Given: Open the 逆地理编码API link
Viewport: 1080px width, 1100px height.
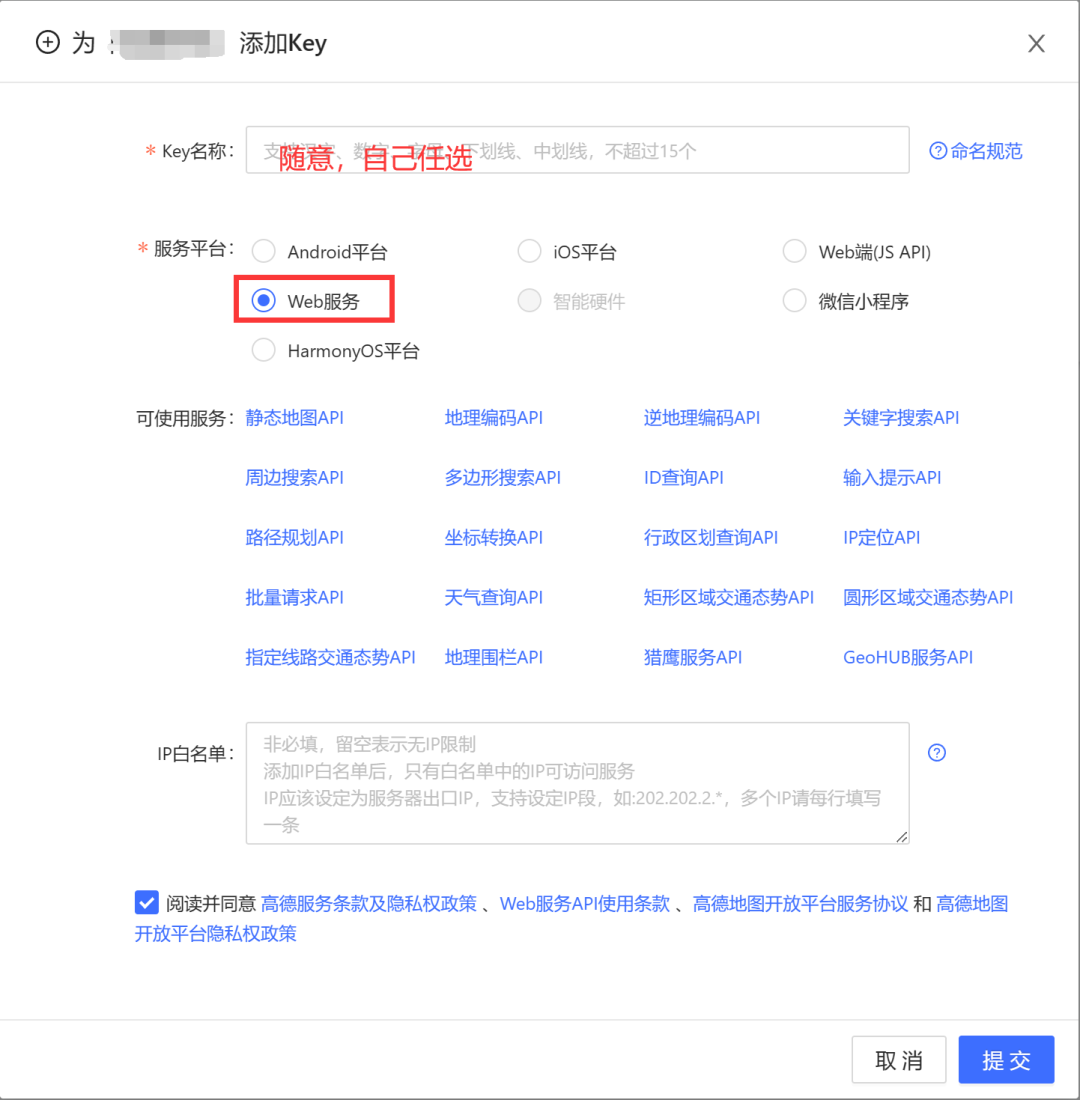Looking at the screenshot, I should (702, 418).
